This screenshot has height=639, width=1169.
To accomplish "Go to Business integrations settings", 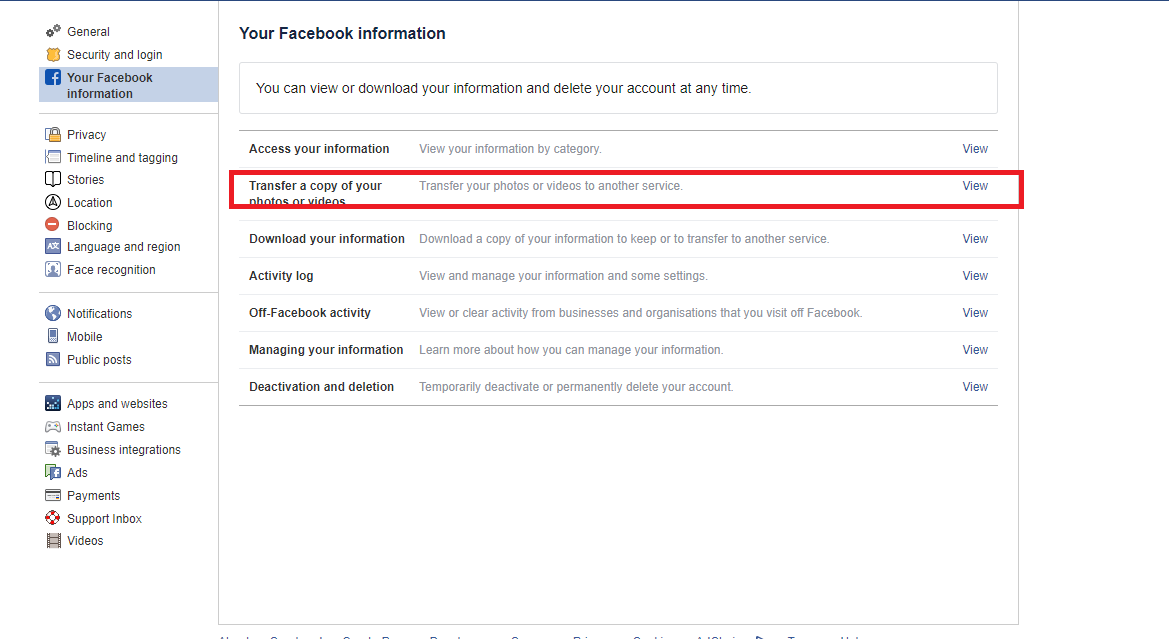I will pyautogui.click(x=123, y=450).
